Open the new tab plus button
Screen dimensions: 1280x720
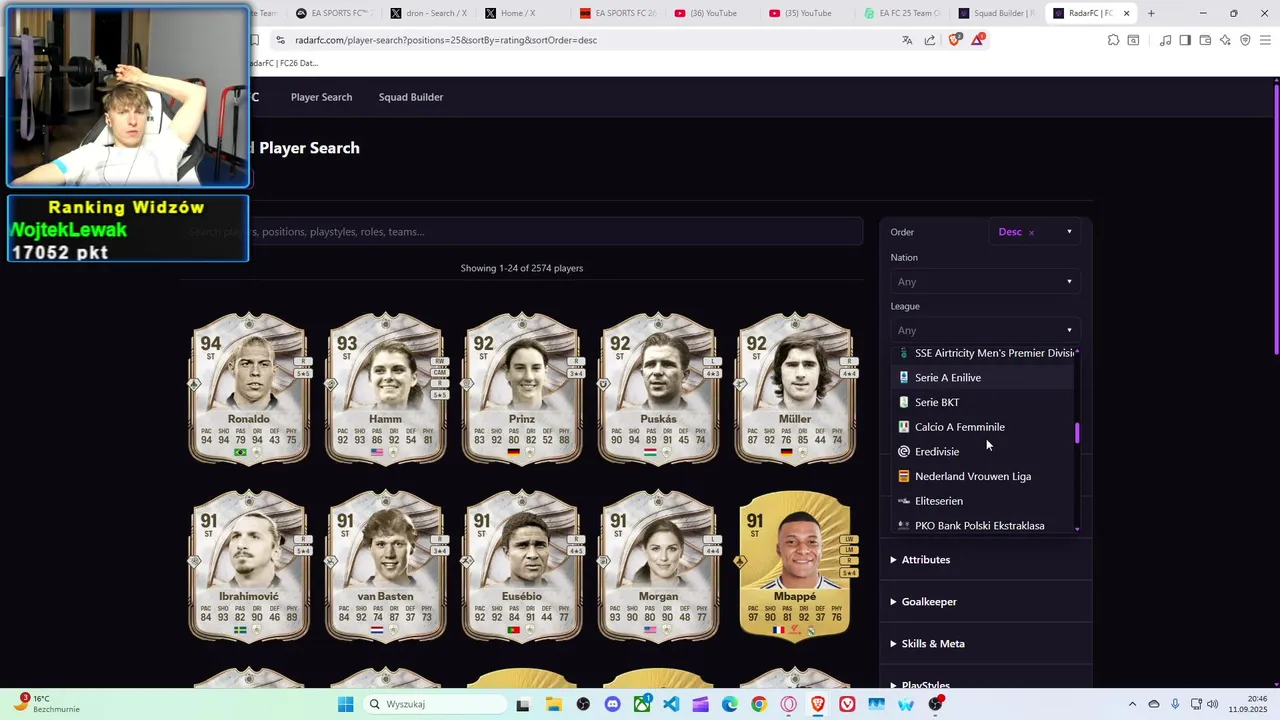tap(1151, 13)
